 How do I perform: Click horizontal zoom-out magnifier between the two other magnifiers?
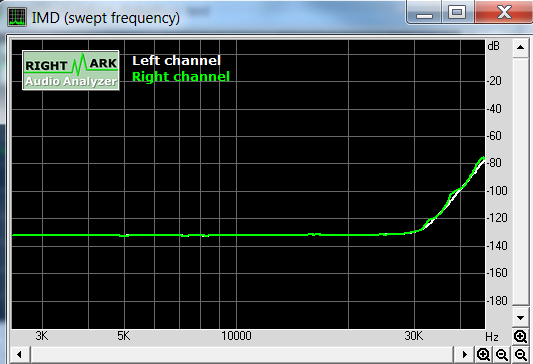[502, 354]
